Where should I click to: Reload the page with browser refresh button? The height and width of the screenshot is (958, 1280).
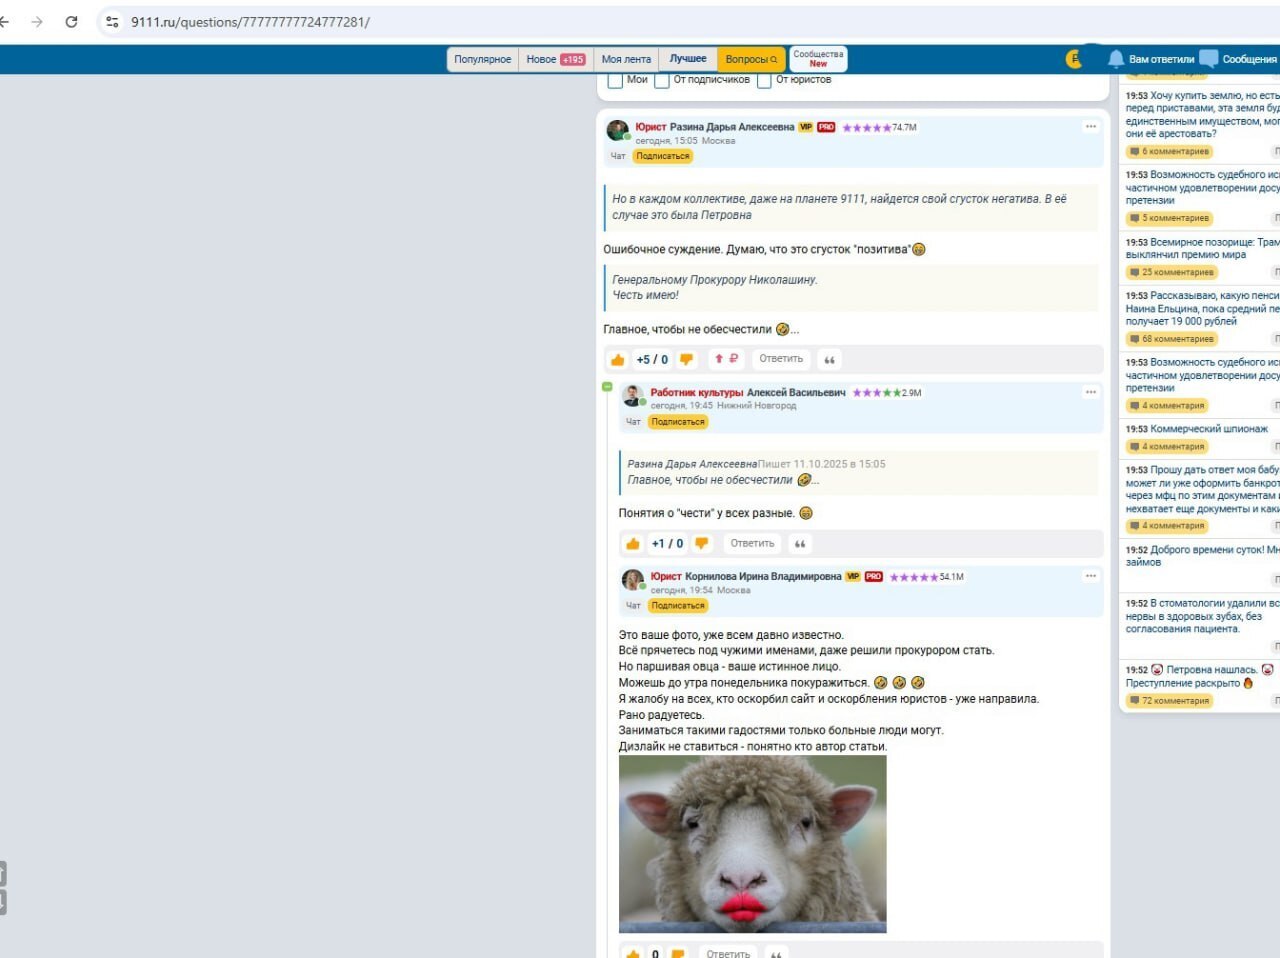pos(71,22)
